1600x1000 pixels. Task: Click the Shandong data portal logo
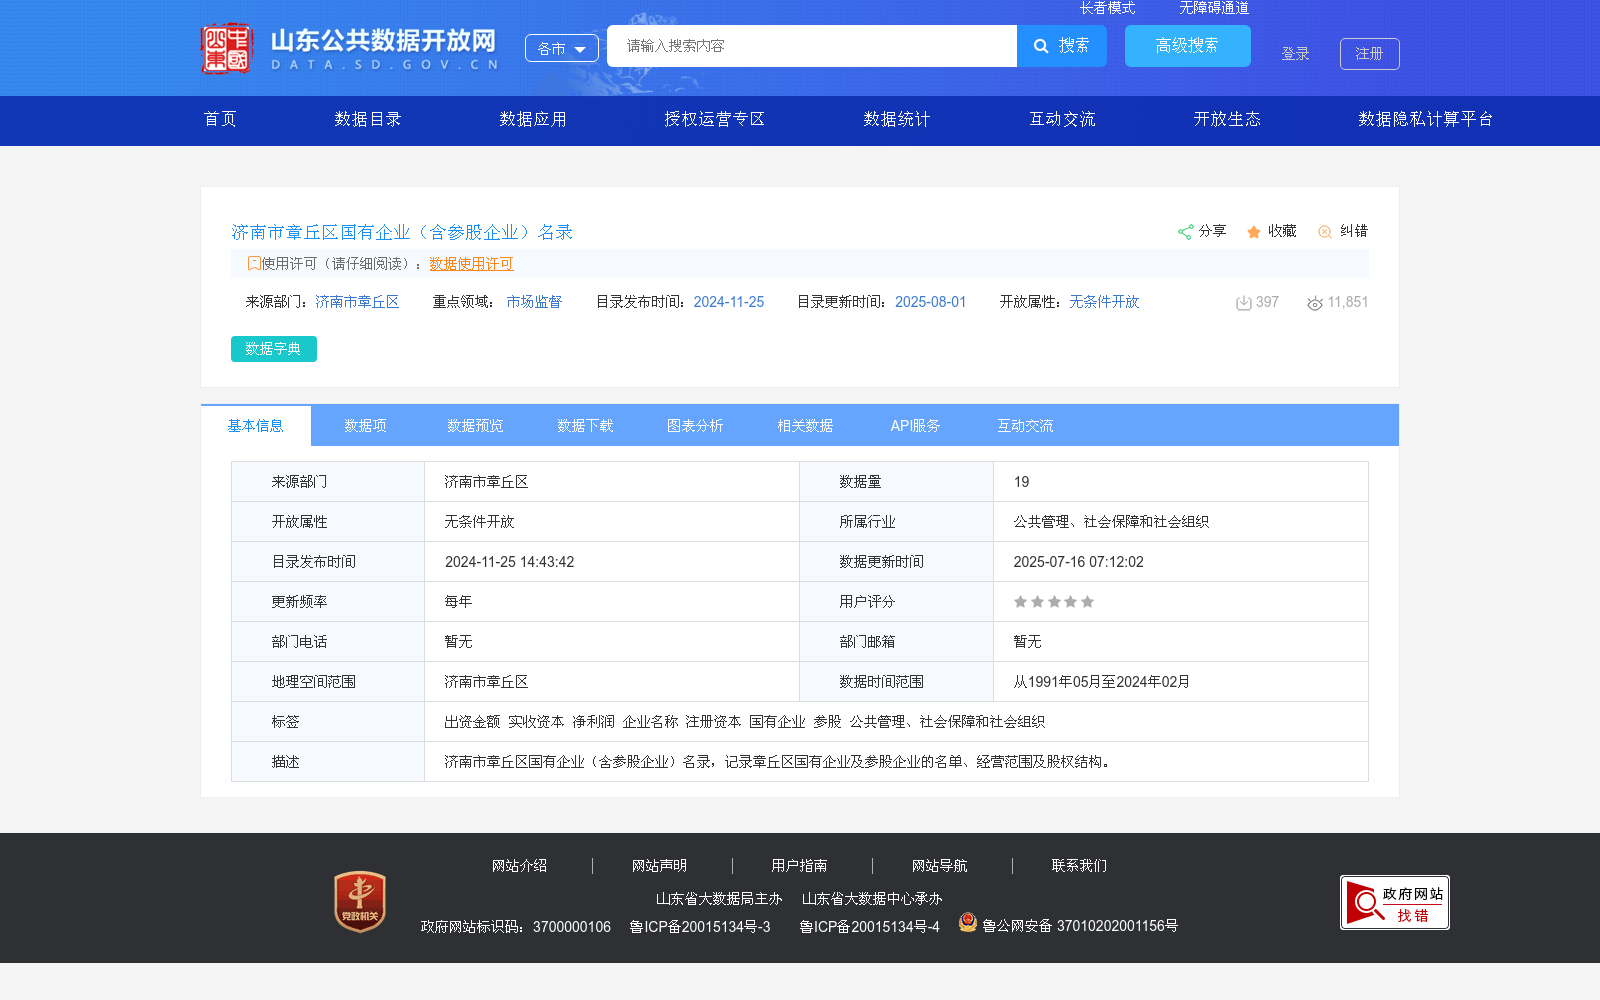click(350, 48)
